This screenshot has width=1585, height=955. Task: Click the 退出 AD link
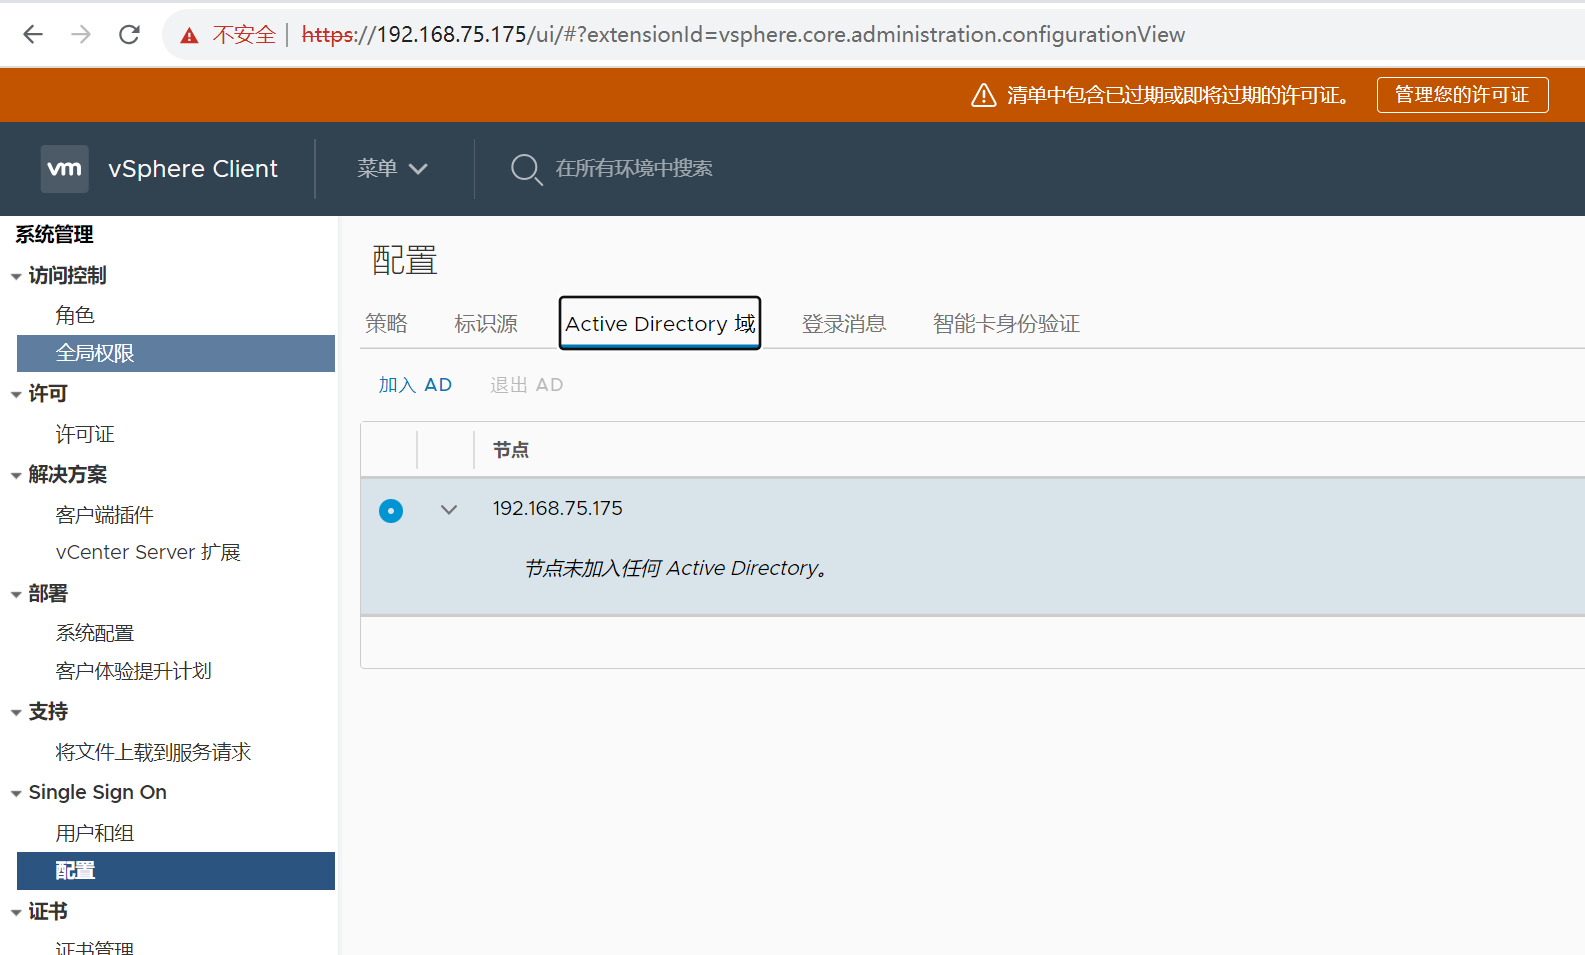tap(527, 385)
